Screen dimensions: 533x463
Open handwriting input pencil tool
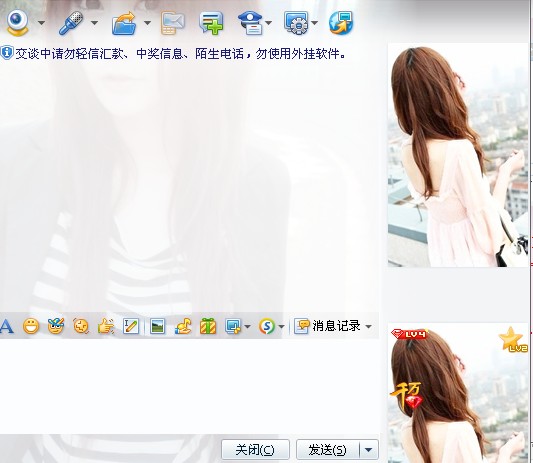(x=131, y=326)
